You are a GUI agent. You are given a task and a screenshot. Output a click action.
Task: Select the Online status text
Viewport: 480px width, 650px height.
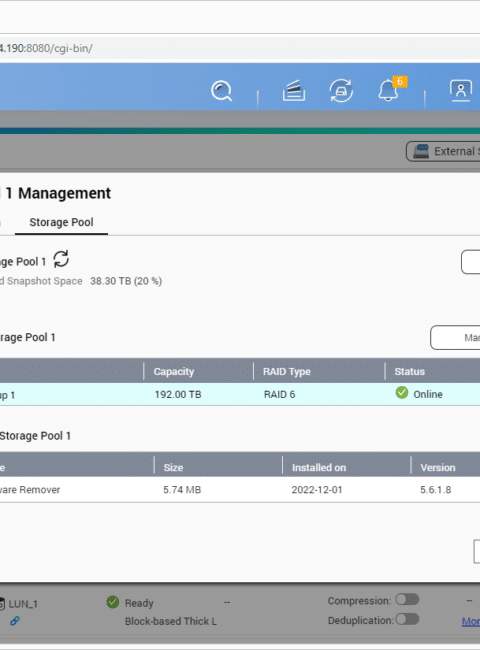pyautogui.click(x=428, y=394)
